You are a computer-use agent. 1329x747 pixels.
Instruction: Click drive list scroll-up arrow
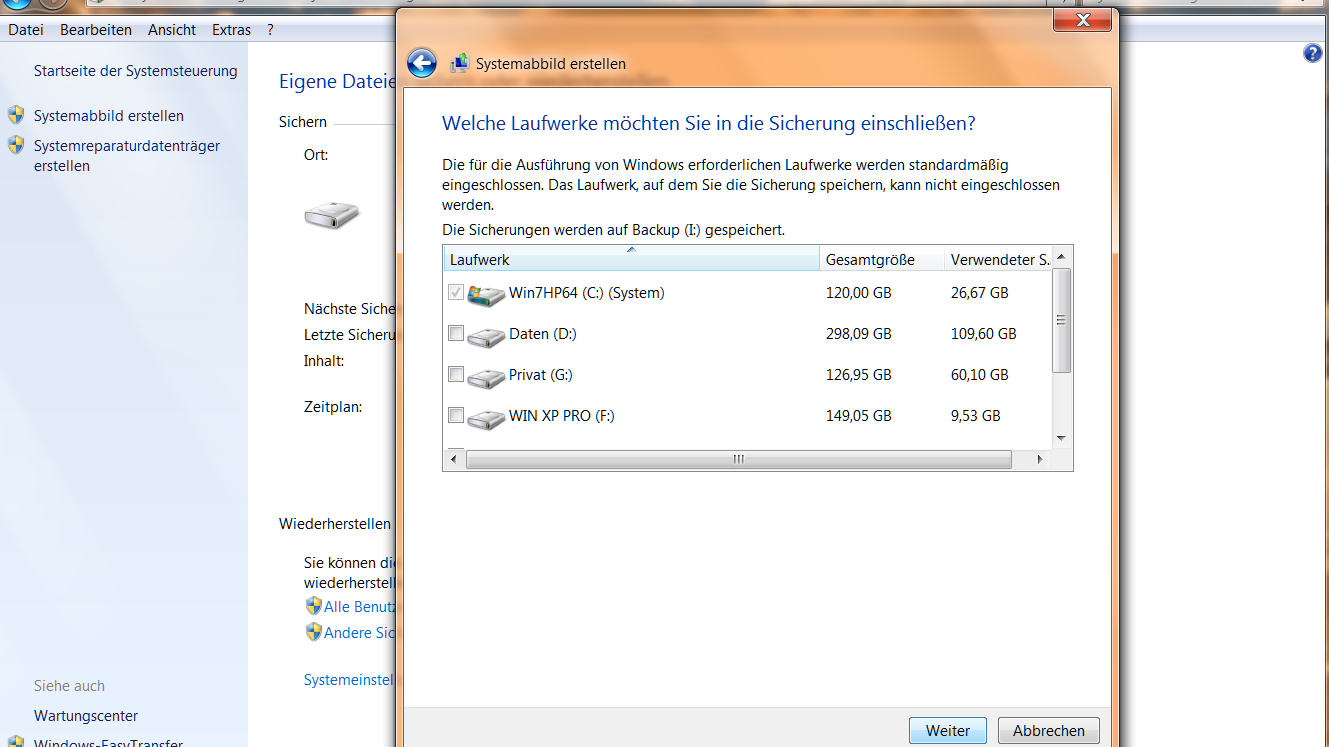pyautogui.click(x=1062, y=258)
